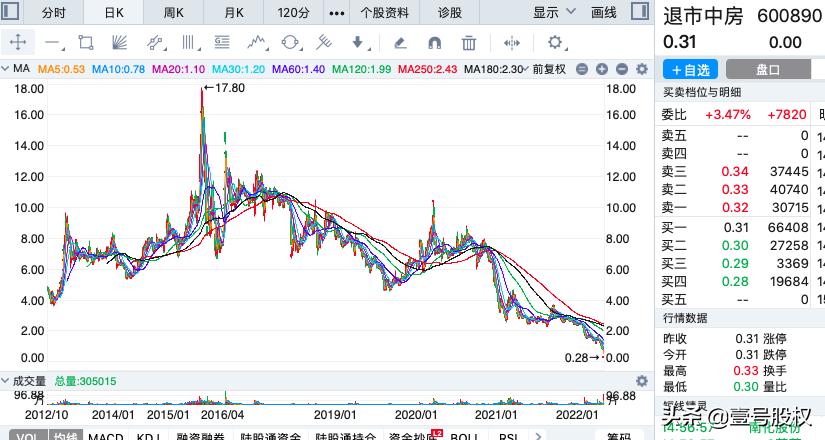Viewport: 825px width, 440px height.
Task: Select the KDJ indicator tab
Action: pos(148,436)
